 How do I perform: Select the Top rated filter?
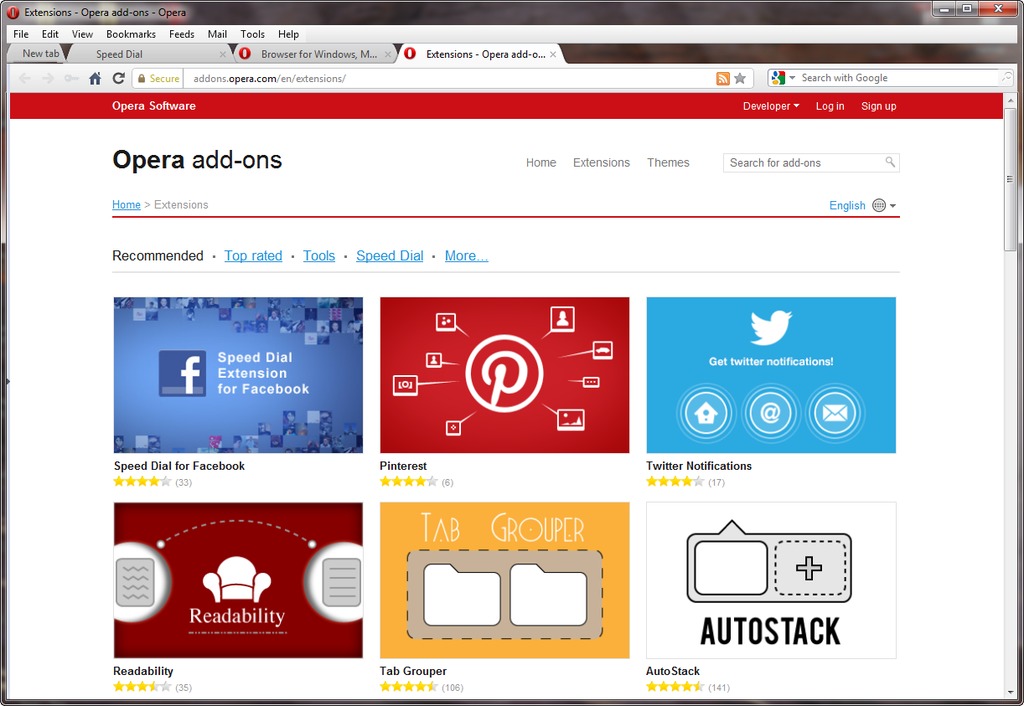253,256
